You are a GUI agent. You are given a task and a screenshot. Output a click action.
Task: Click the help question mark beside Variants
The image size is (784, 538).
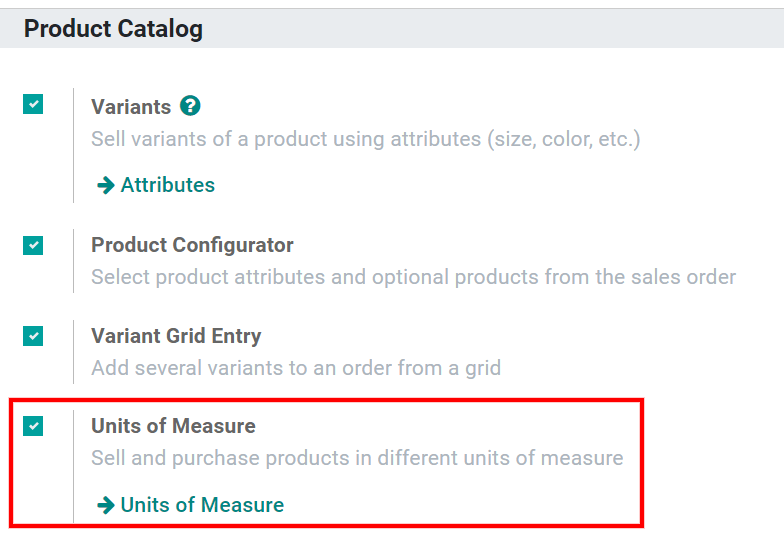pos(190,106)
